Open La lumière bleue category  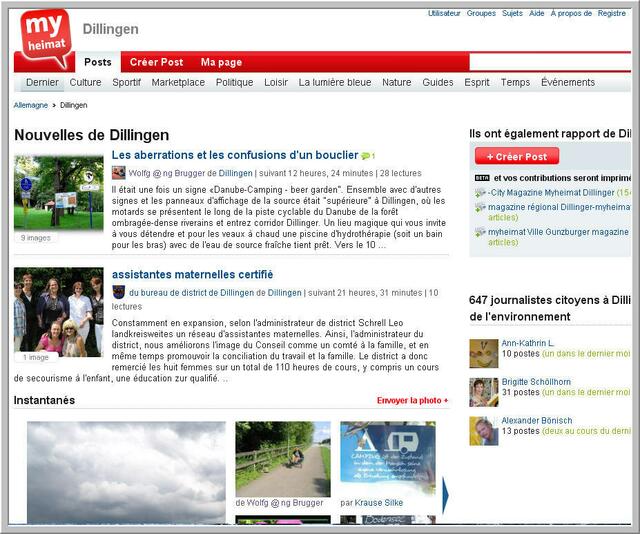point(335,82)
